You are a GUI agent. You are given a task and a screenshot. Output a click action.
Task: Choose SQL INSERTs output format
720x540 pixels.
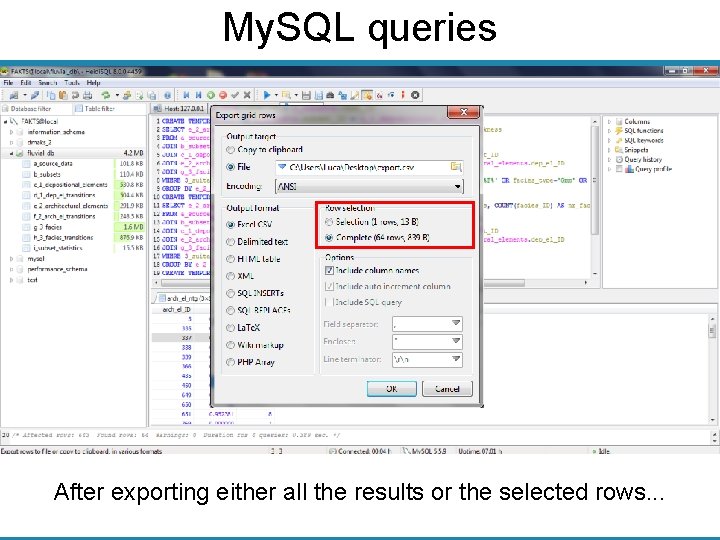[x=231, y=293]
